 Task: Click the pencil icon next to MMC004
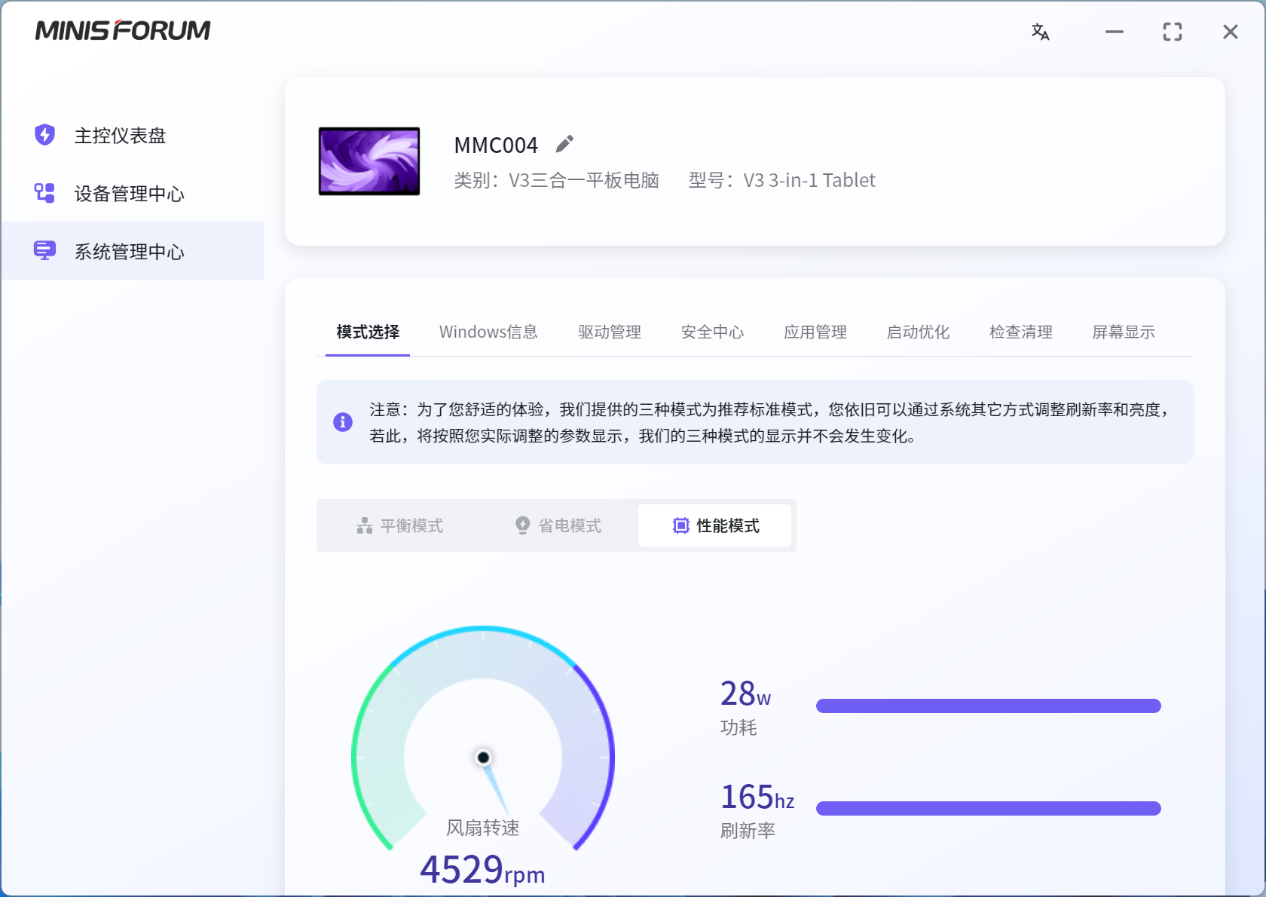click(563, 144)
